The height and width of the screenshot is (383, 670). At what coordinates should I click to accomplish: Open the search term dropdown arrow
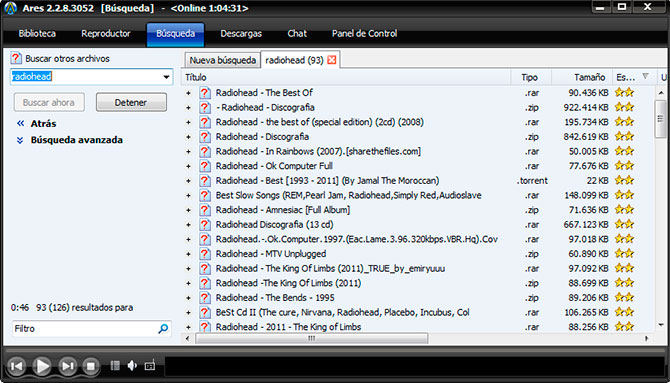point(166,77)
